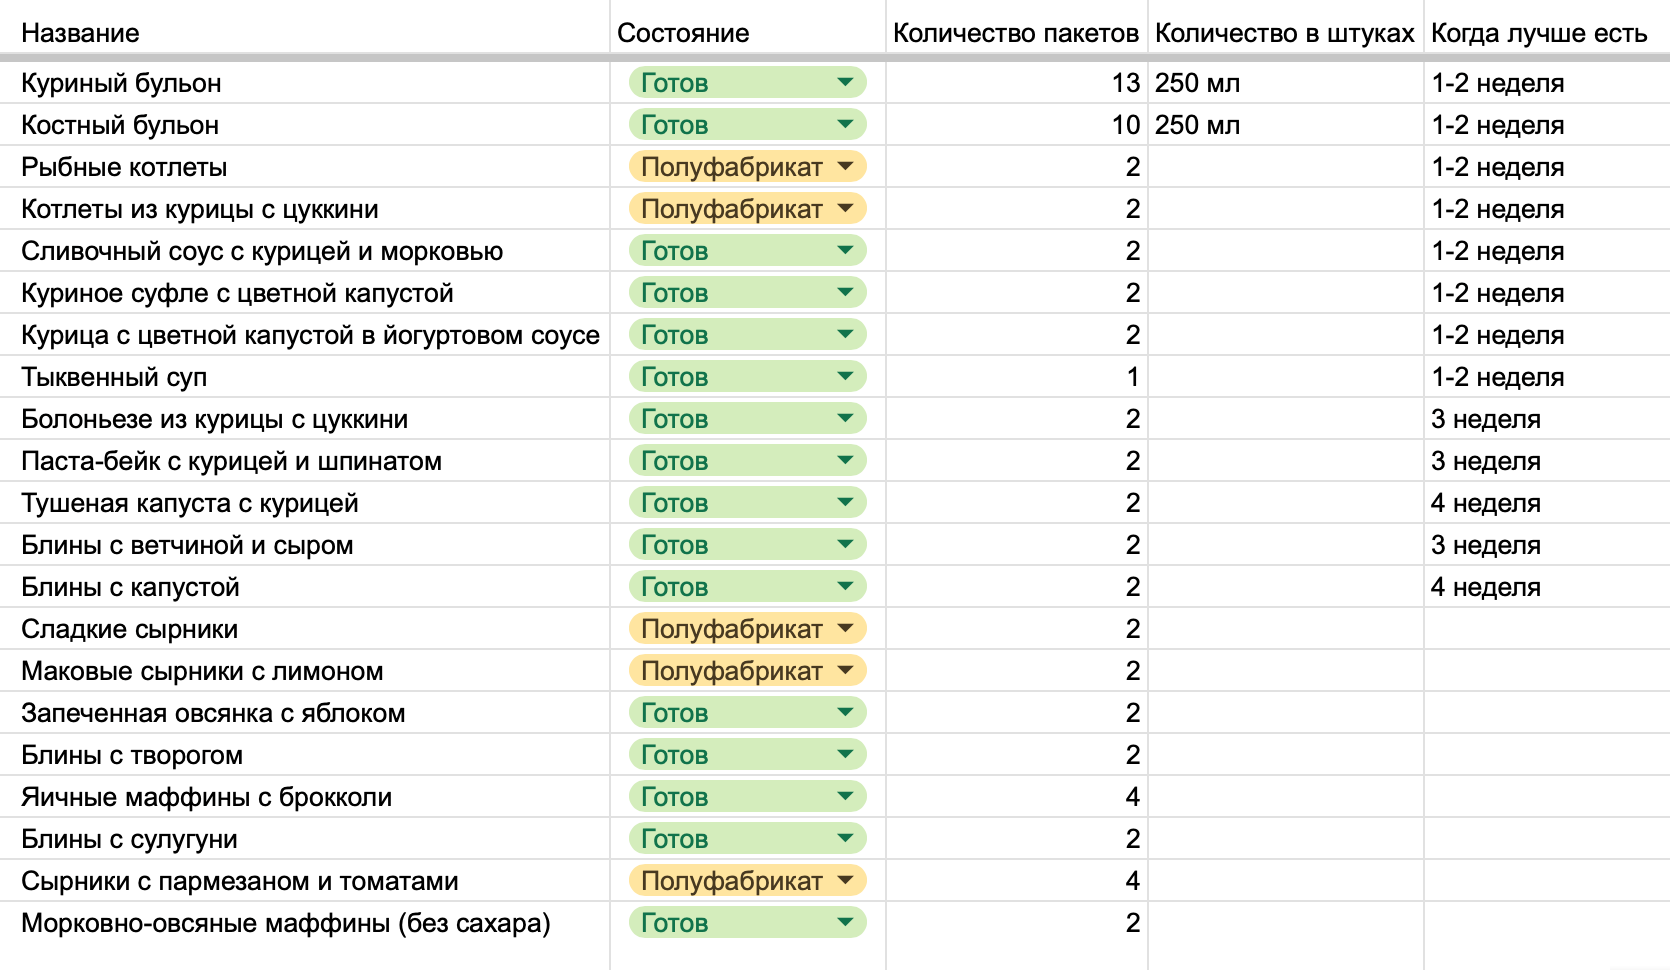Select empty timing cell for Запеченная овсянка
This screenshot has height=970, width=1670.
(1545, 713)
